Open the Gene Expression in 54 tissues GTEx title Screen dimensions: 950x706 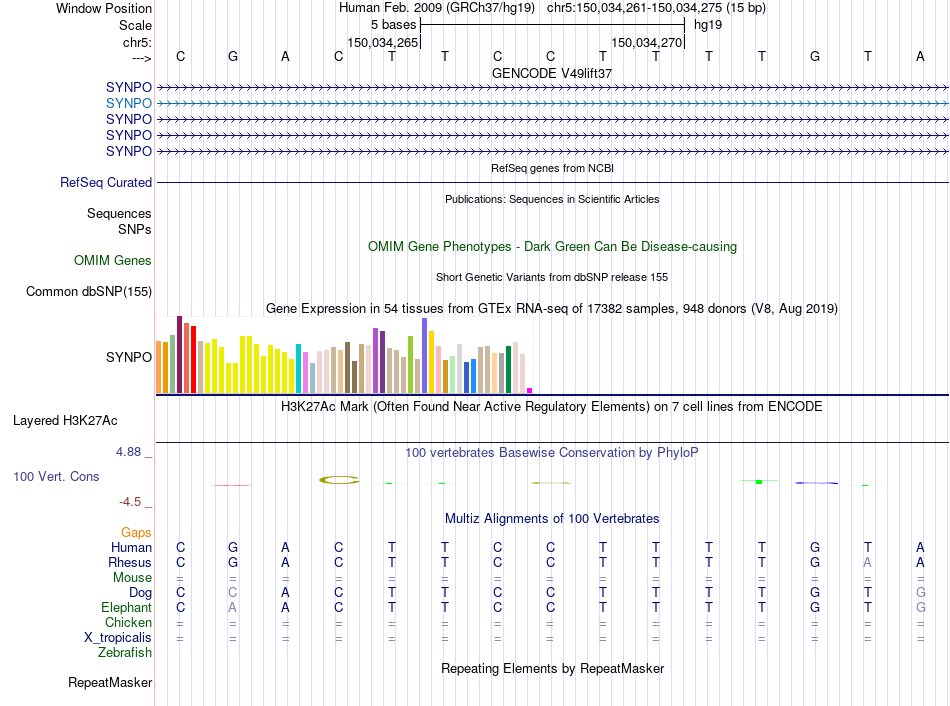click(552, 308)
